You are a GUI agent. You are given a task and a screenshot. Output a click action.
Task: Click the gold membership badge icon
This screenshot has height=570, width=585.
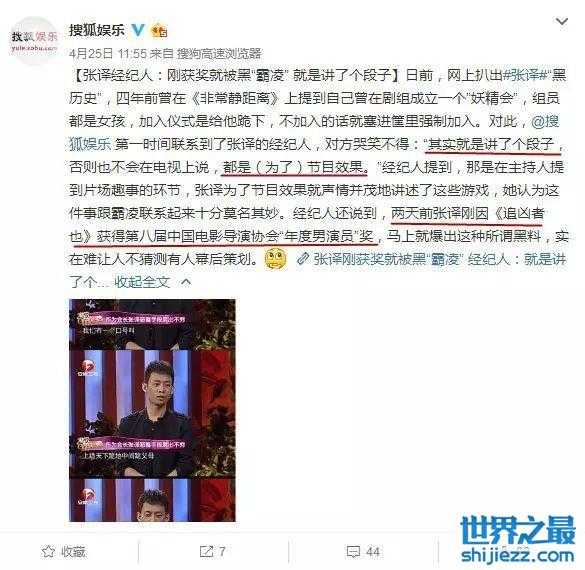pos(159,30)
